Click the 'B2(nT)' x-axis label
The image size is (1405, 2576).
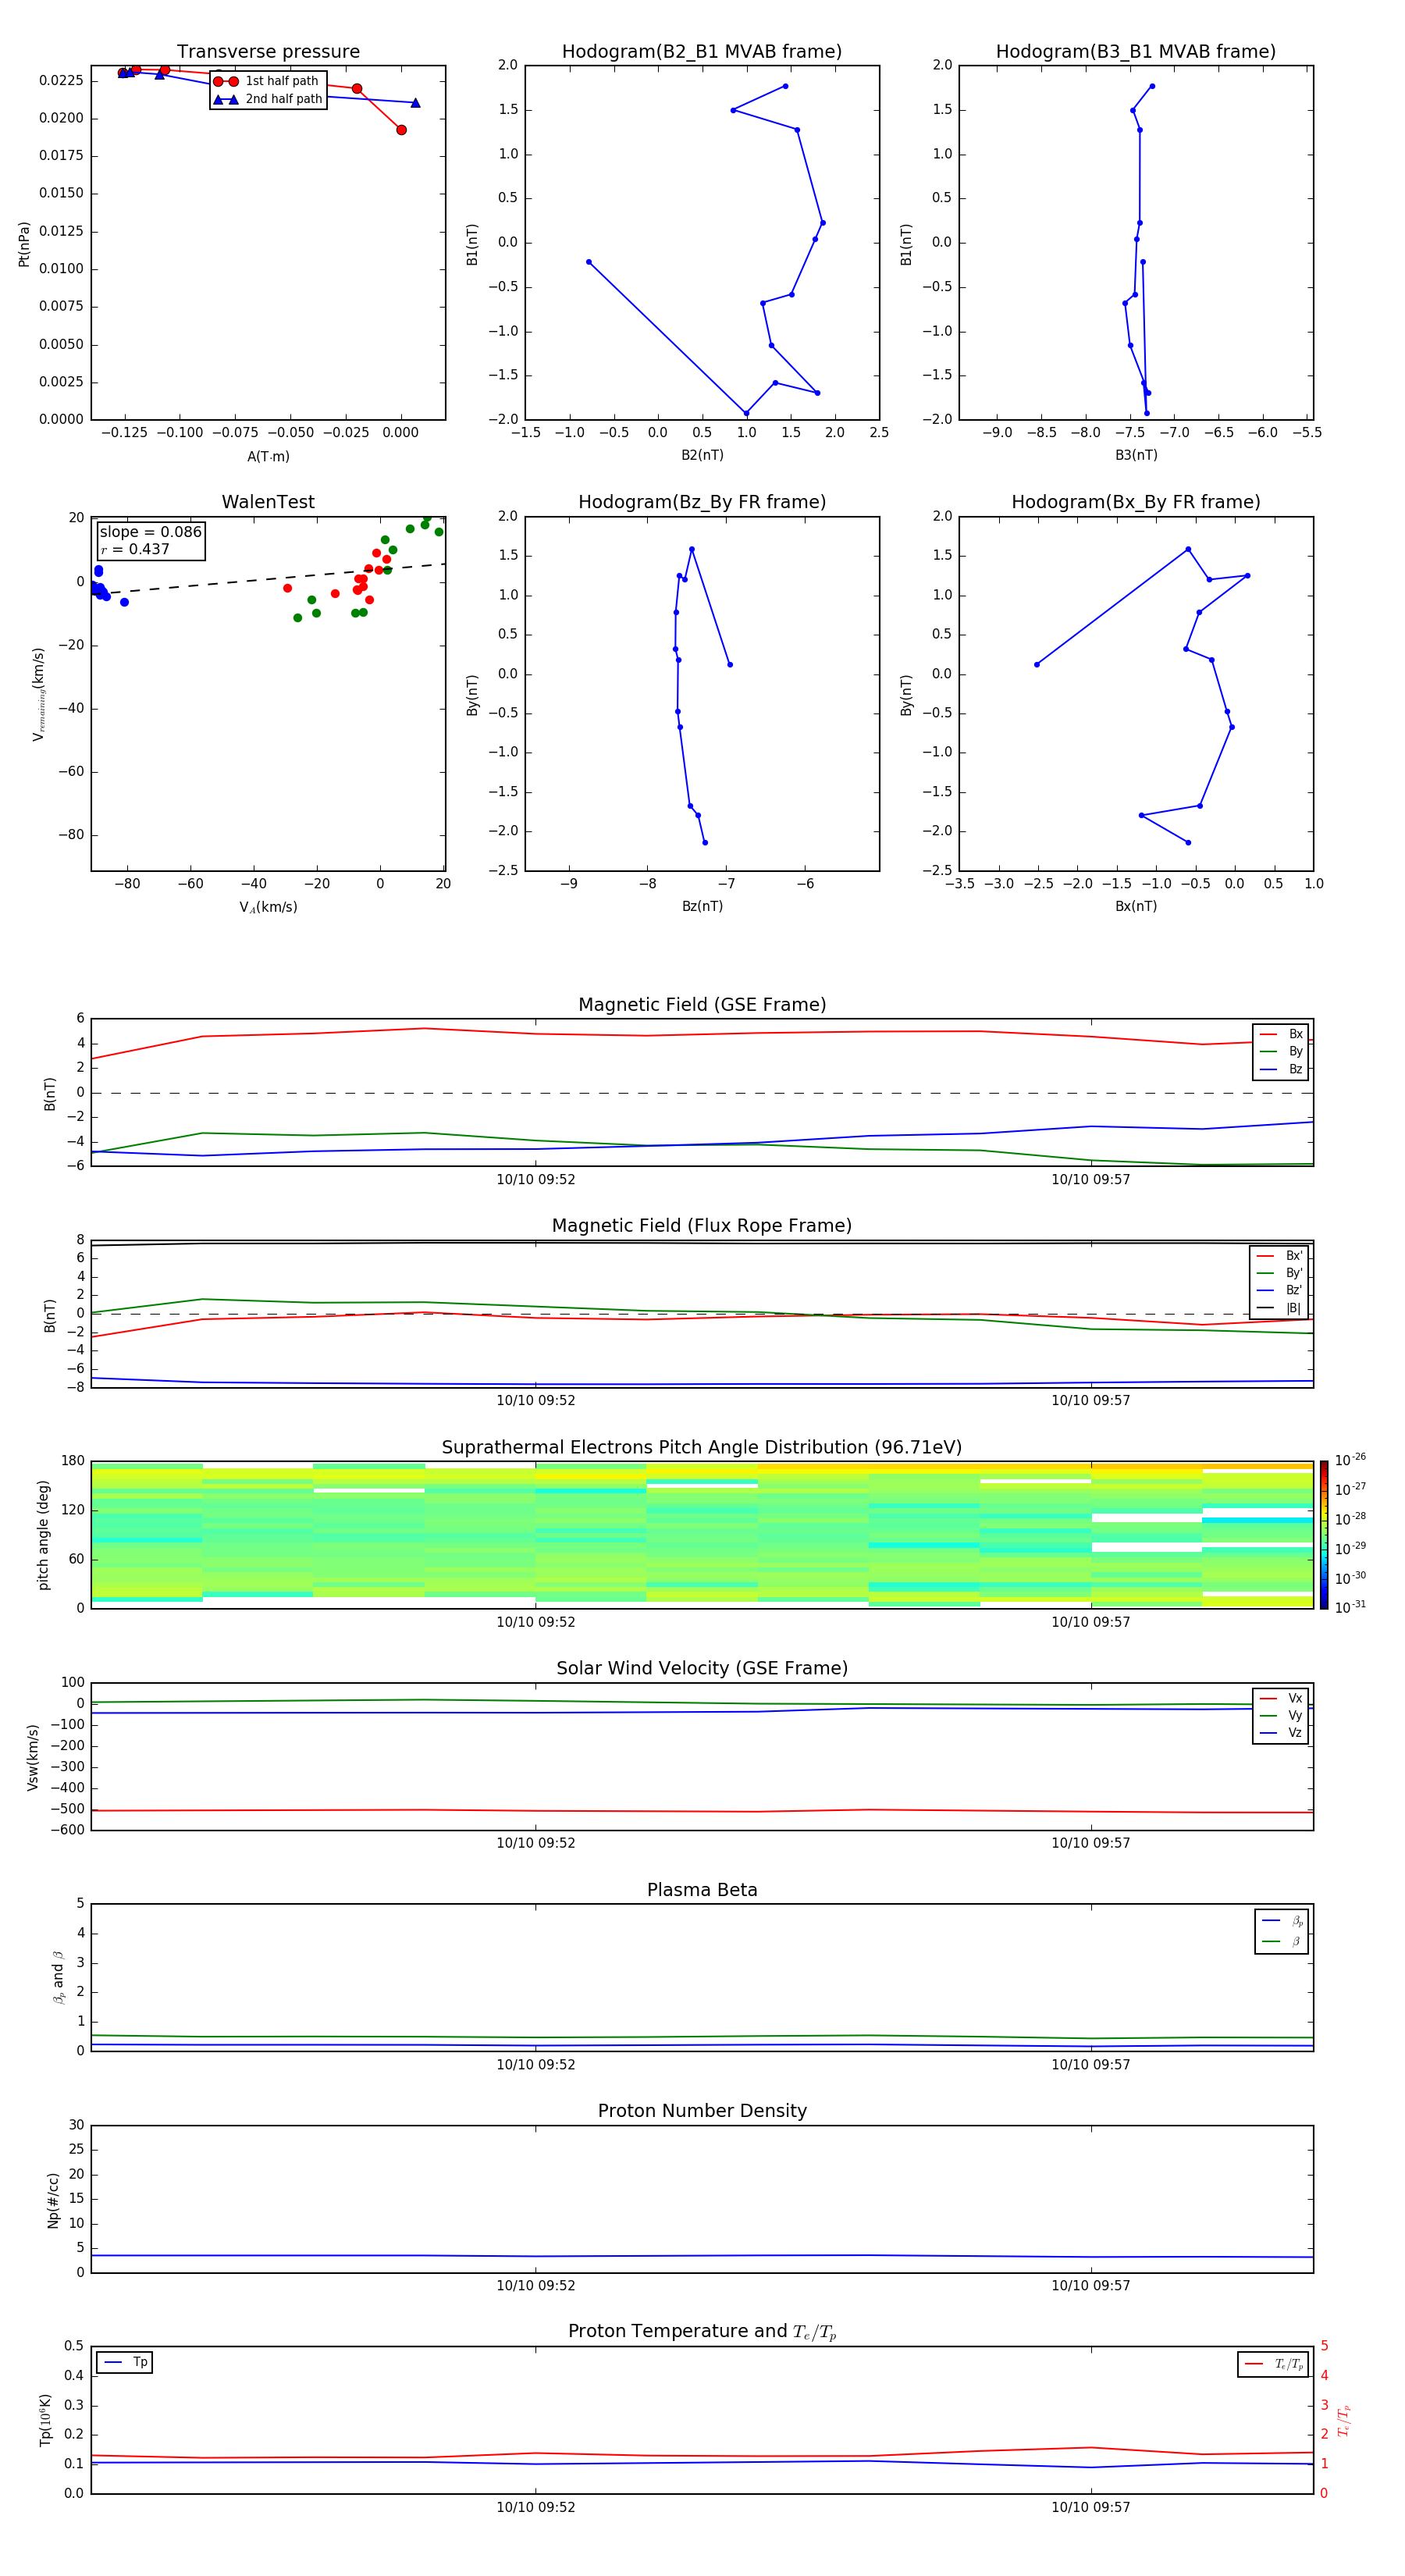(702, 455)
